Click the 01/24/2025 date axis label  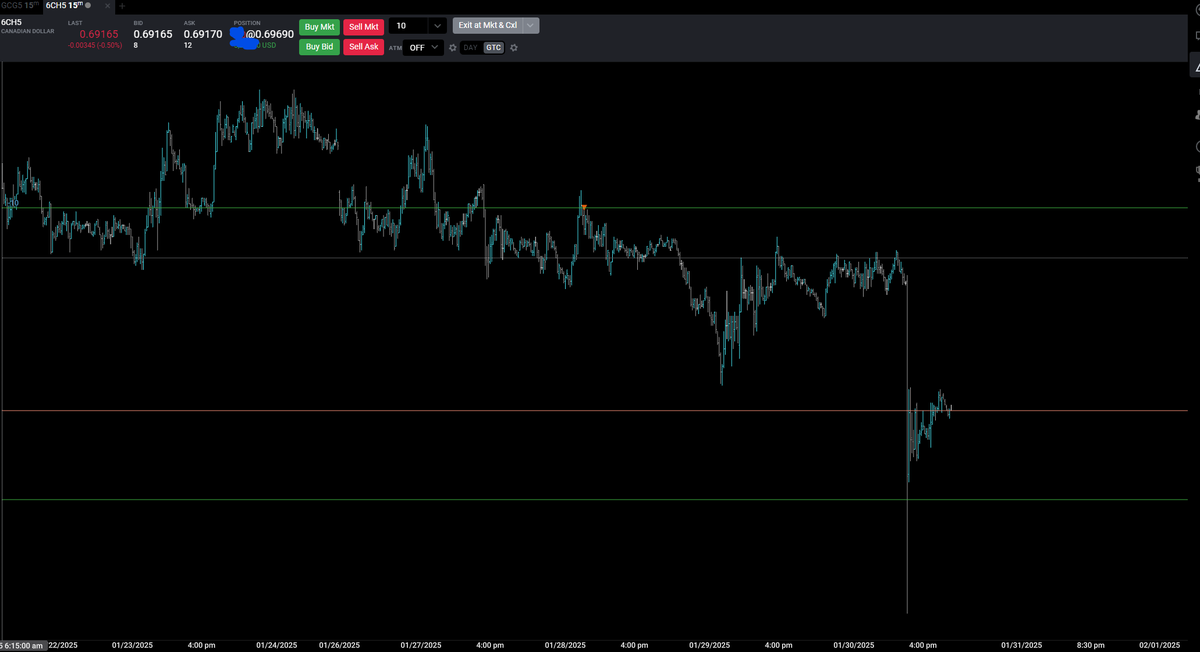[x=278, y=645]
